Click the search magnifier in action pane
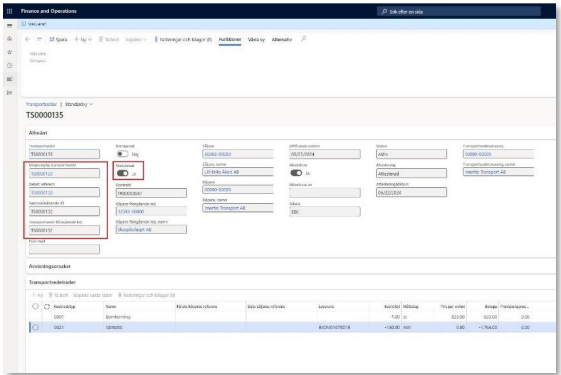 [x=303, y=39]
